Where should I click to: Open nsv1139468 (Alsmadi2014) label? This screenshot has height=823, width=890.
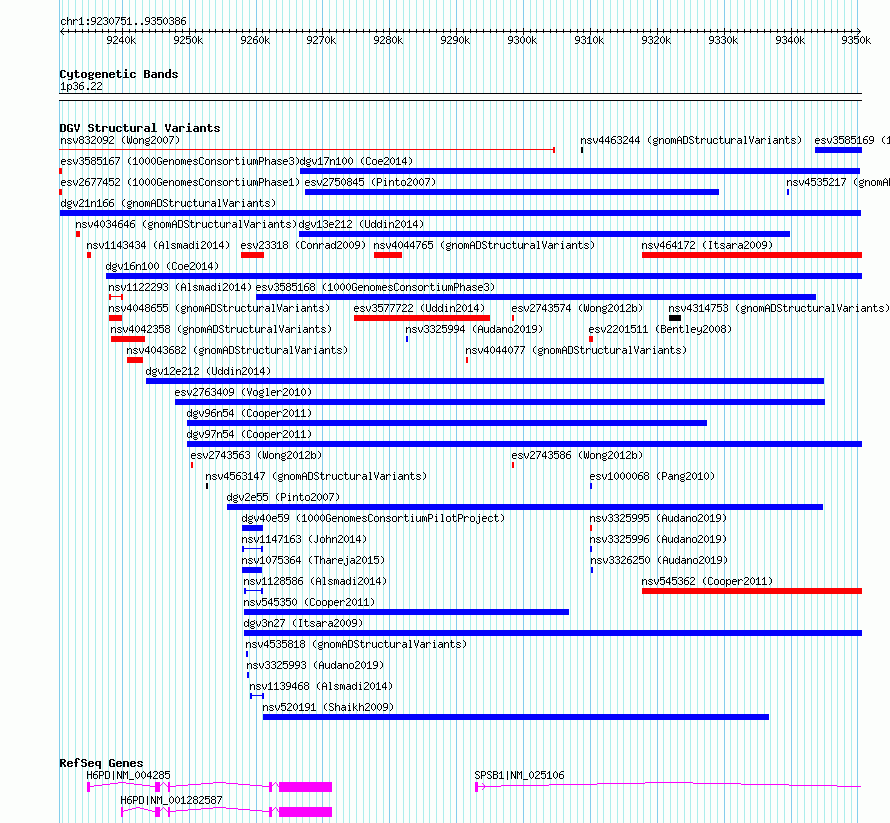(321, 686)
